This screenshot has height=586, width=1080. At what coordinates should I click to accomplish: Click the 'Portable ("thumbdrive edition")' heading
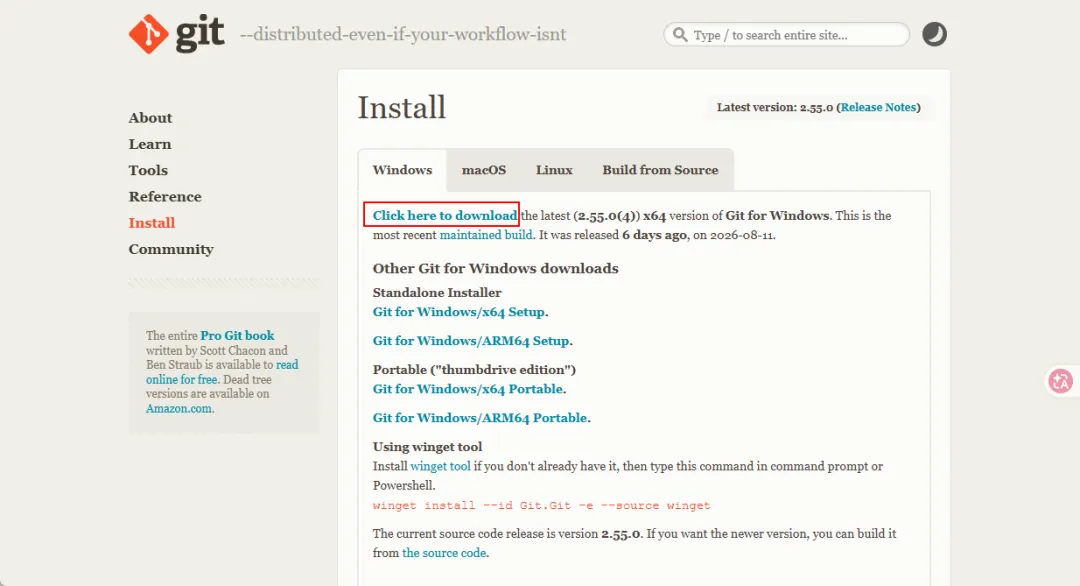point(474,370)
